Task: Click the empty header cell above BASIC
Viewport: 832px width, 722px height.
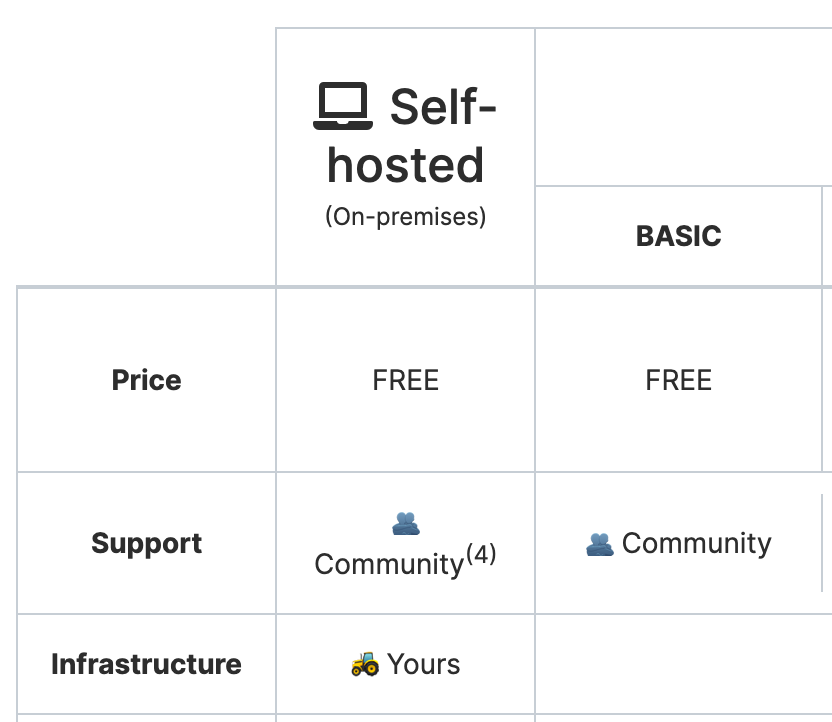Action: click(x=684, y=107)
